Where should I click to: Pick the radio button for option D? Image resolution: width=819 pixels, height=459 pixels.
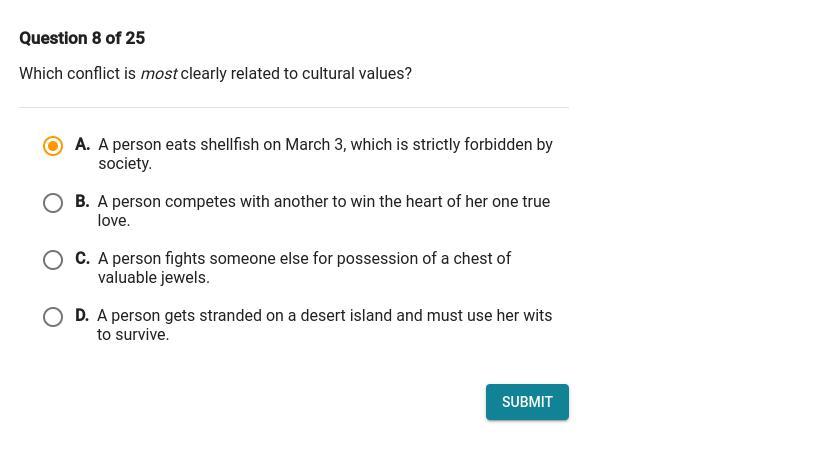click(x=53, y=317)
